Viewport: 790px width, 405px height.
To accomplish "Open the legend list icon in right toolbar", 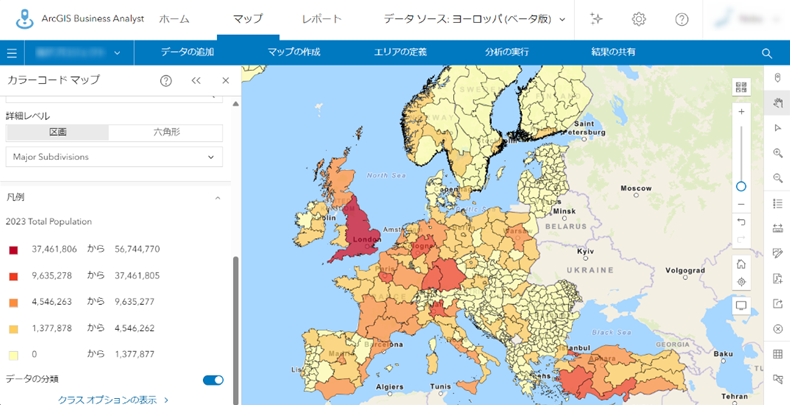I will (x=777, y=203).
